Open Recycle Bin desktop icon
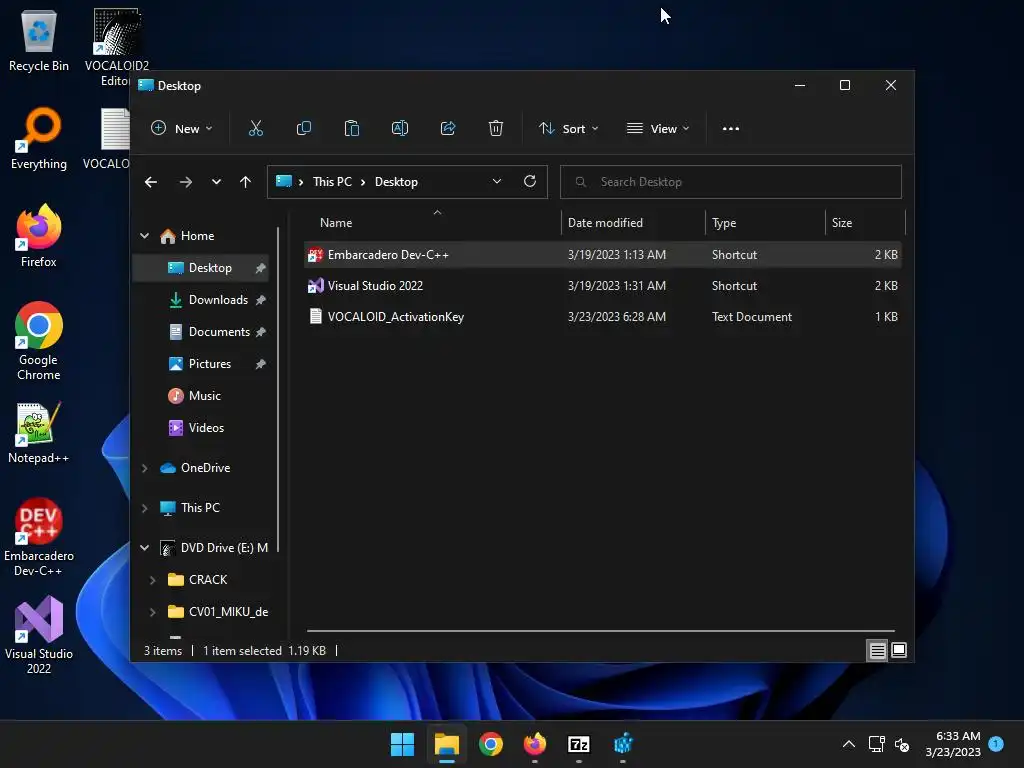Viewport: 1024px width, 768px height. point(39,40)
